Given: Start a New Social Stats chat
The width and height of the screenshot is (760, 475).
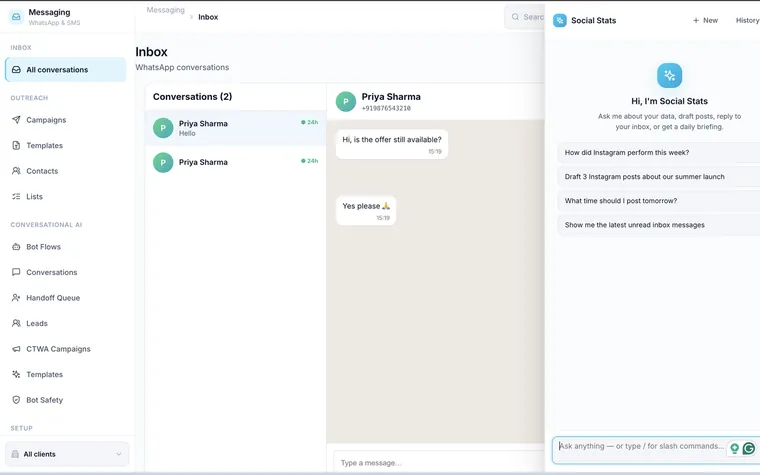Looking at the screenshot, I should click(705, 20).
